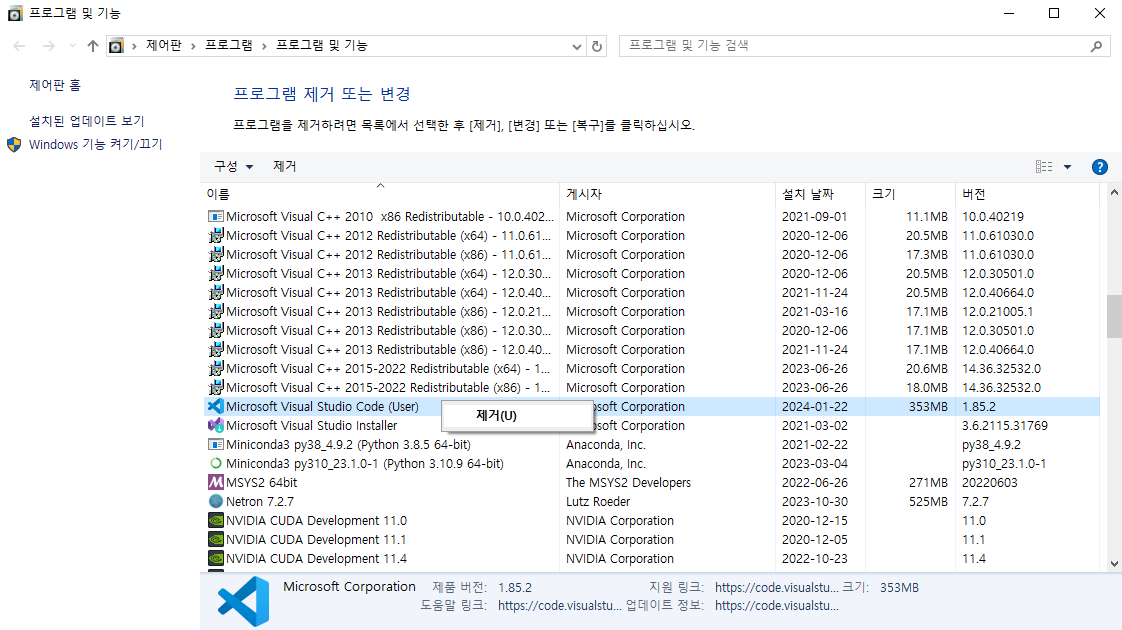Open the view options dropdown arrow
Screen dimensions: 1122x630
pos(1067,167)
